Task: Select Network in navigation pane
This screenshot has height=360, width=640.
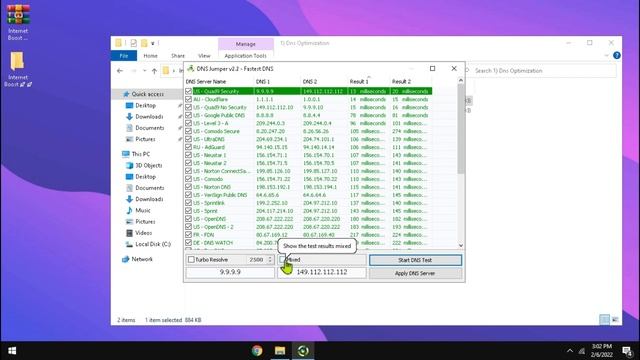Action: (x=142, y=259)
